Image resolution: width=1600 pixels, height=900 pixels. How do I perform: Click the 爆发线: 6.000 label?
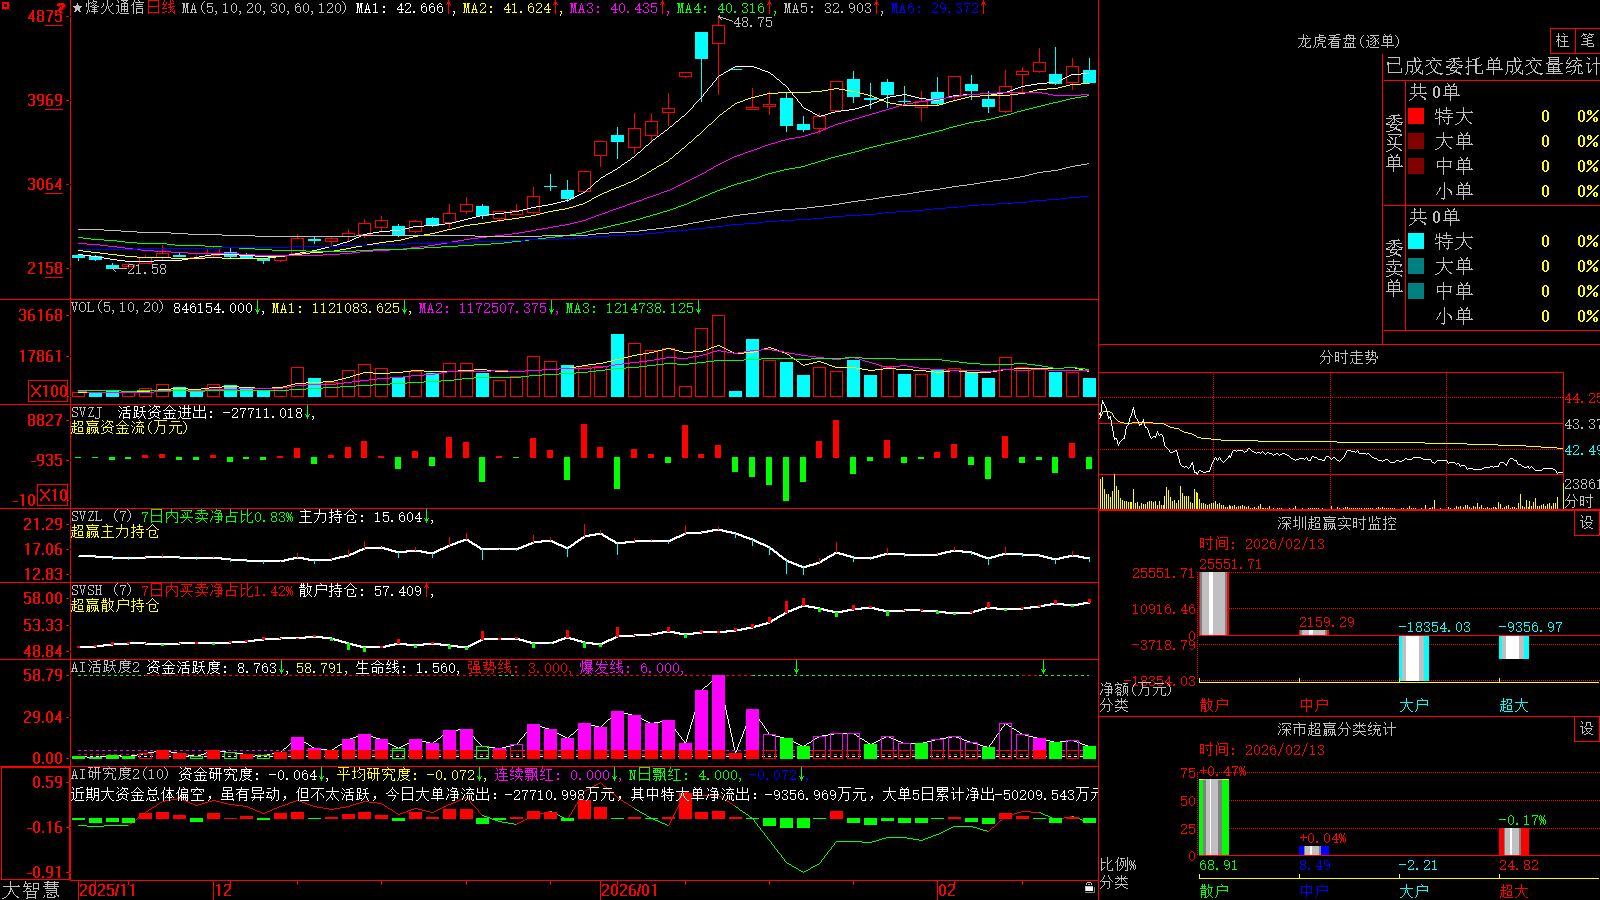(x=632, y=667)
